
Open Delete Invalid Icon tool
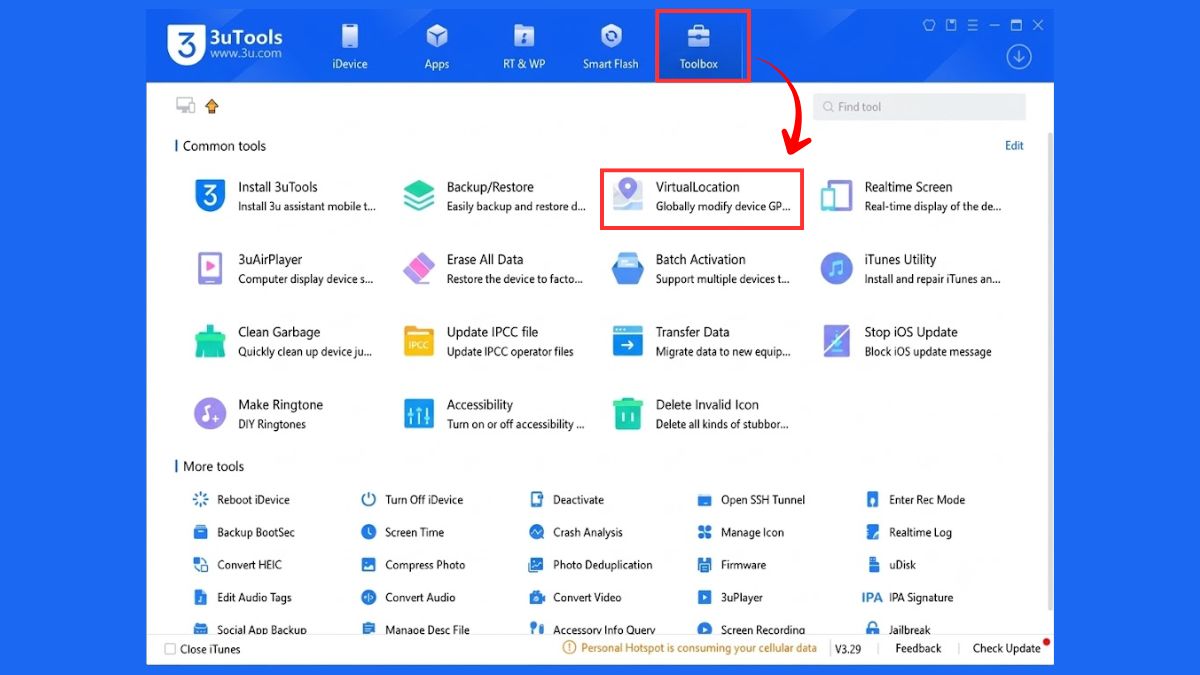(x=702, y=414)
